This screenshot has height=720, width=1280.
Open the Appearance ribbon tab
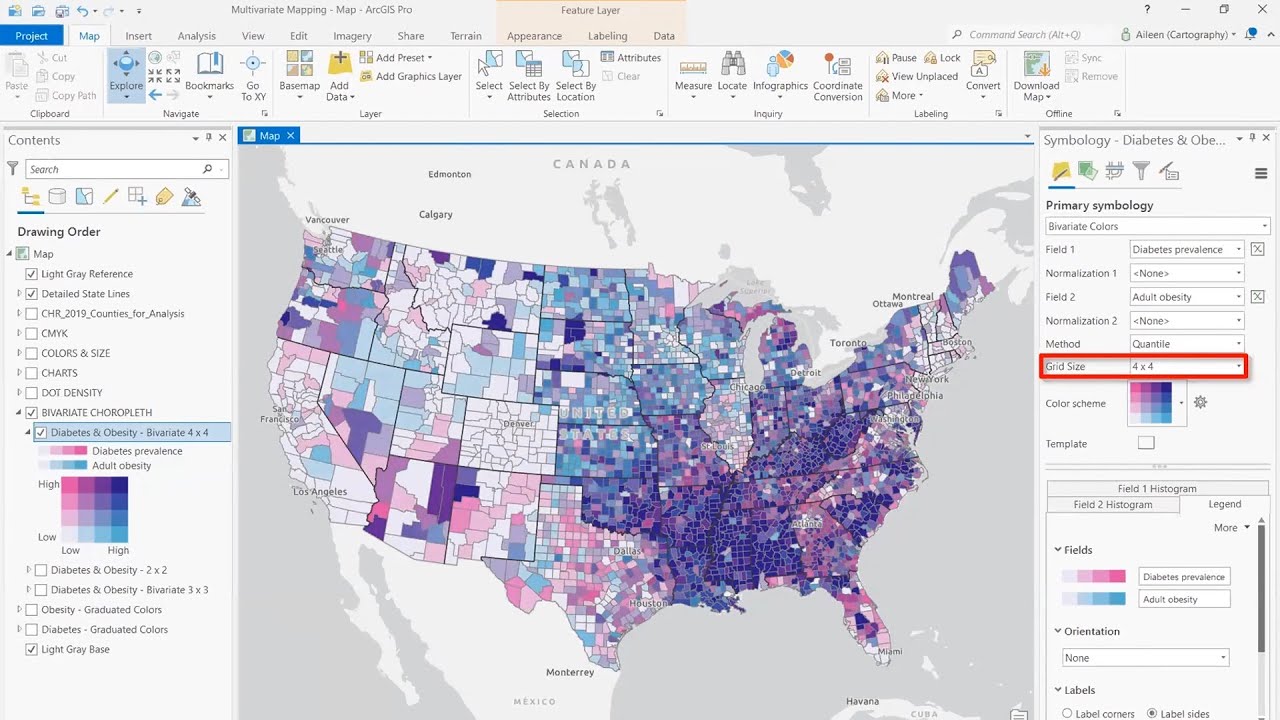[534, 36]
